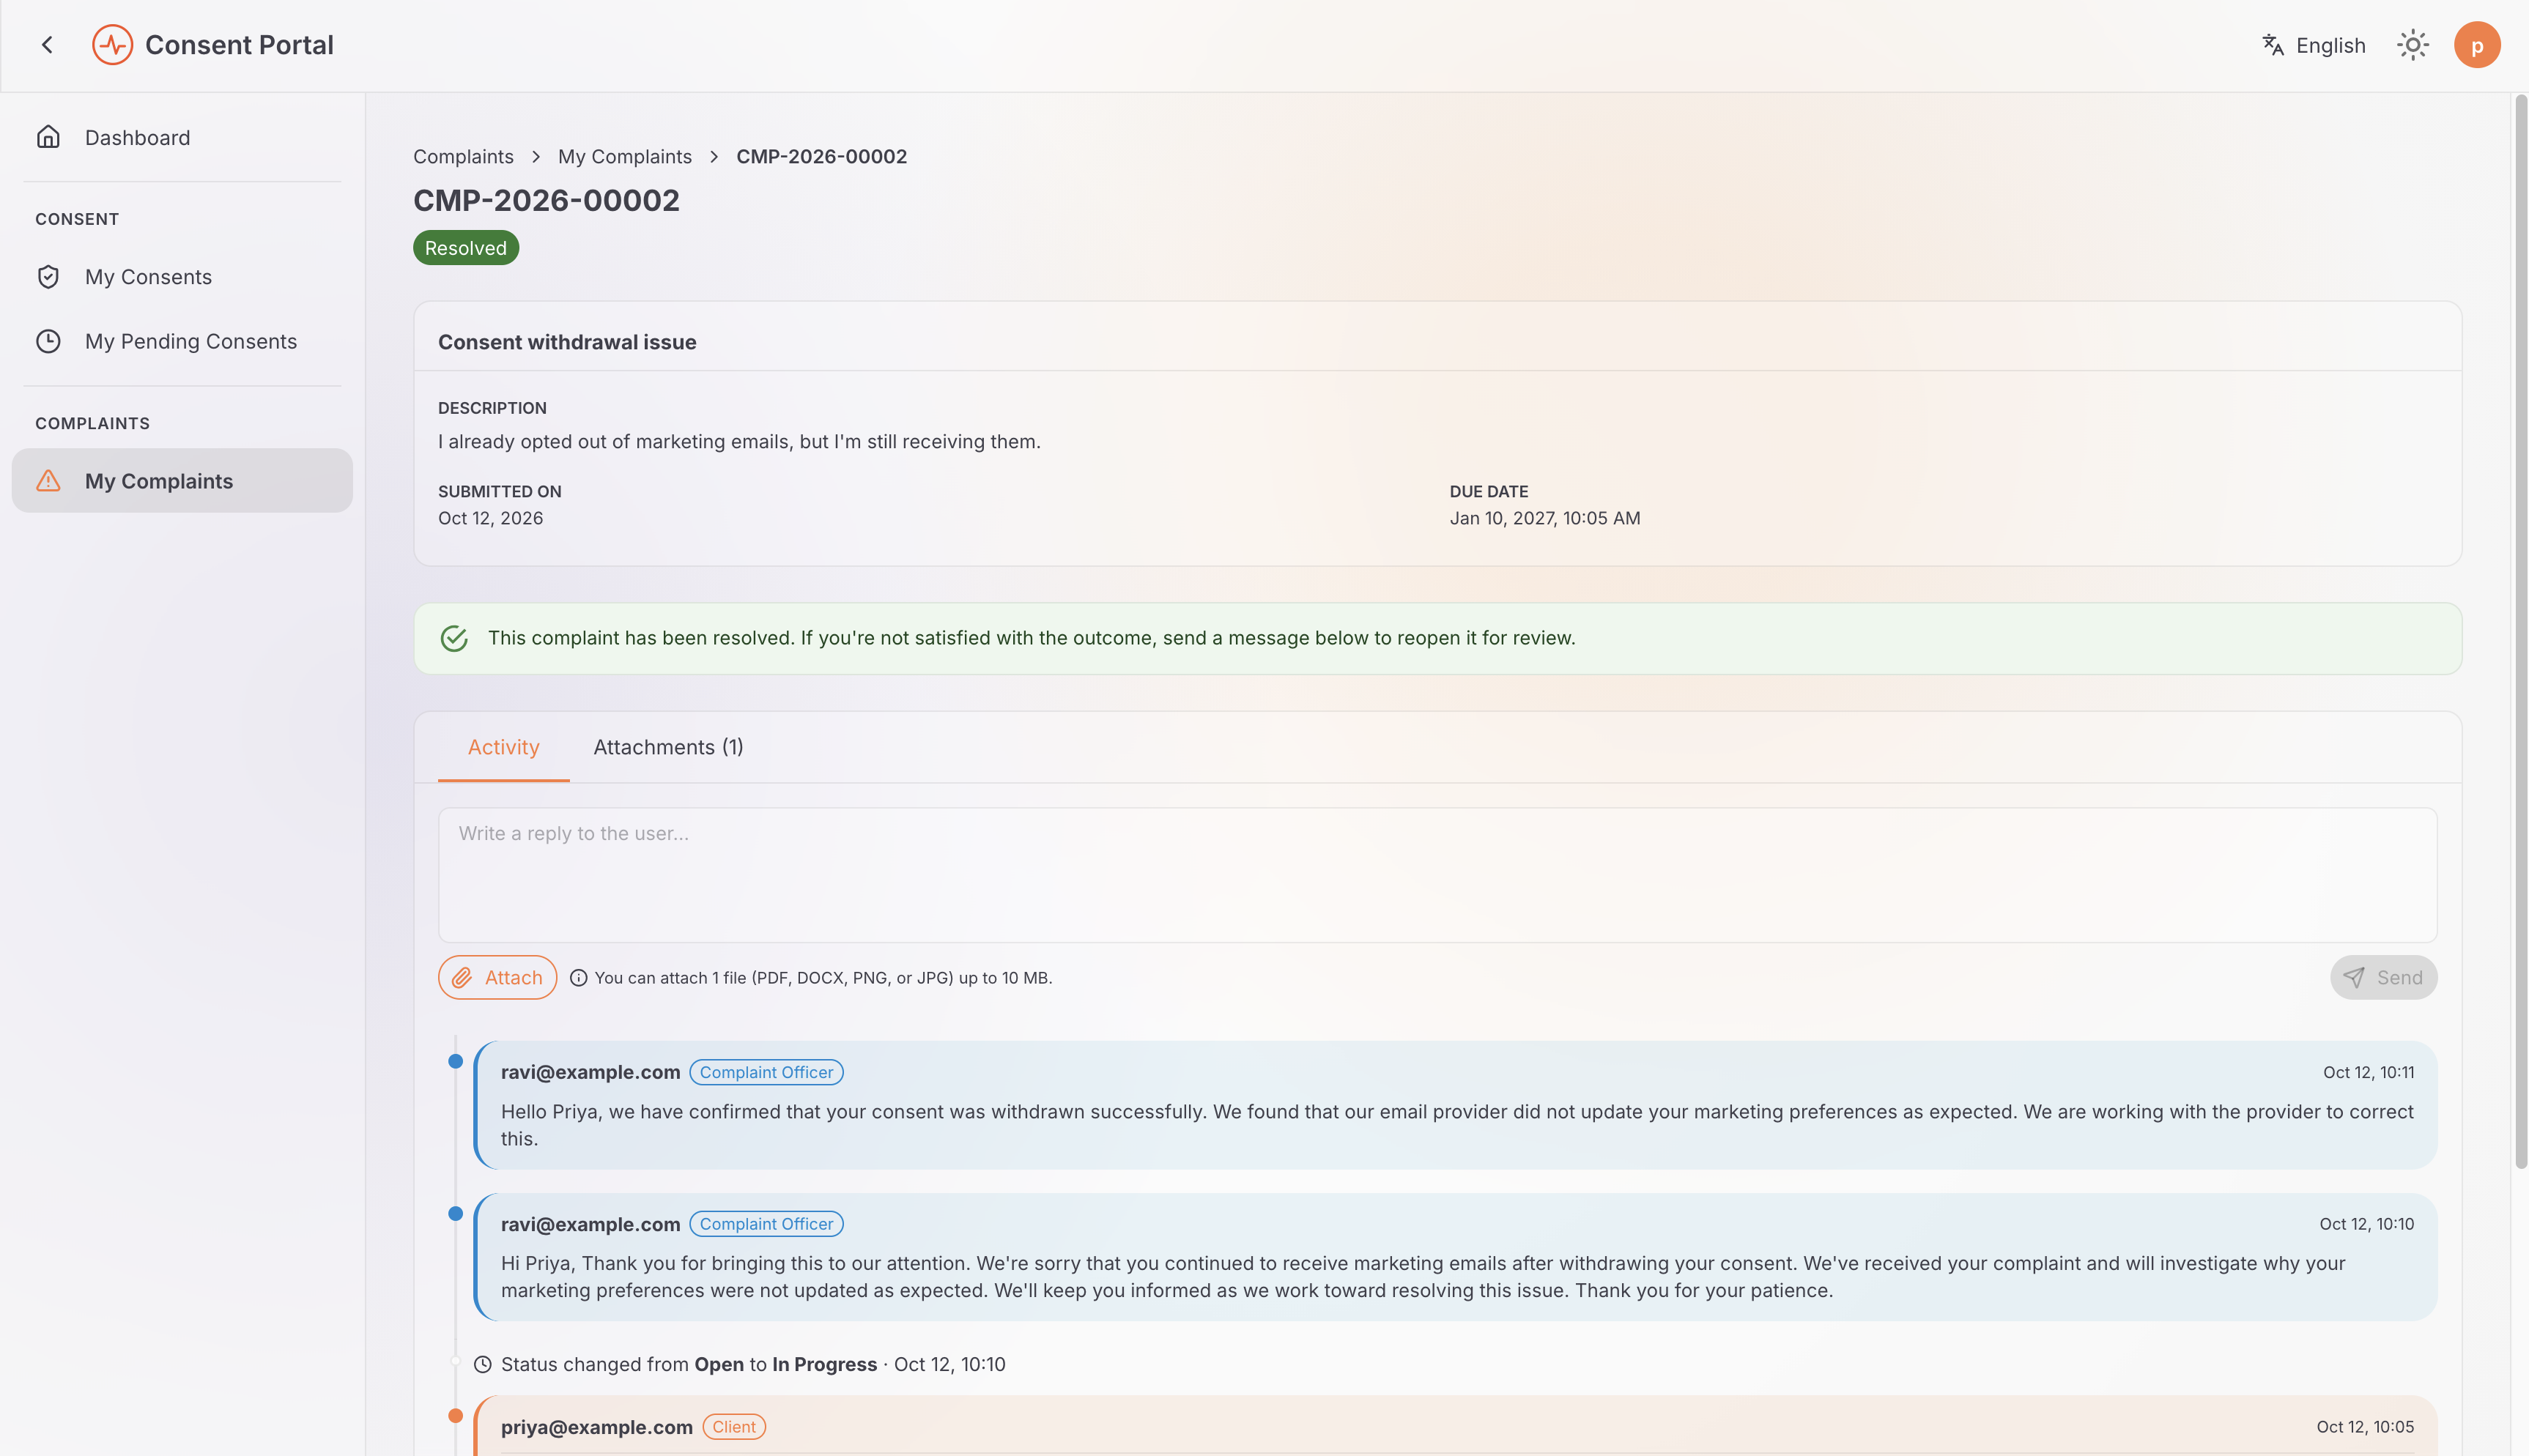Click the Send button
2529x1456 pixels.
(2383, 977)
